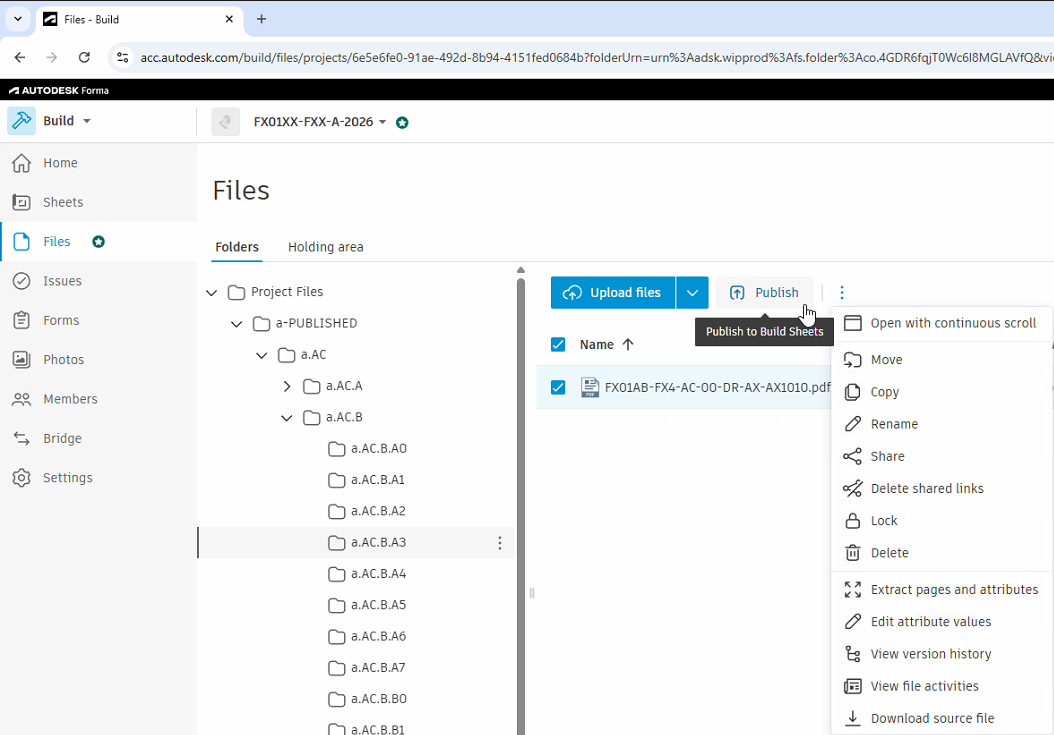
Task: Choose Move from the context menu
Action: pyautogui.click(x=941, y=360)
